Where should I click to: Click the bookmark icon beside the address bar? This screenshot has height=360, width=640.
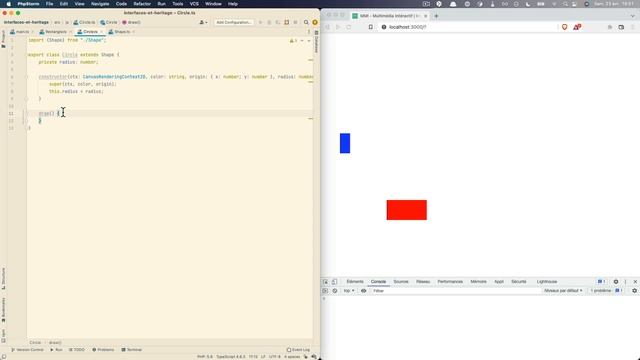(x=371, y=27)
